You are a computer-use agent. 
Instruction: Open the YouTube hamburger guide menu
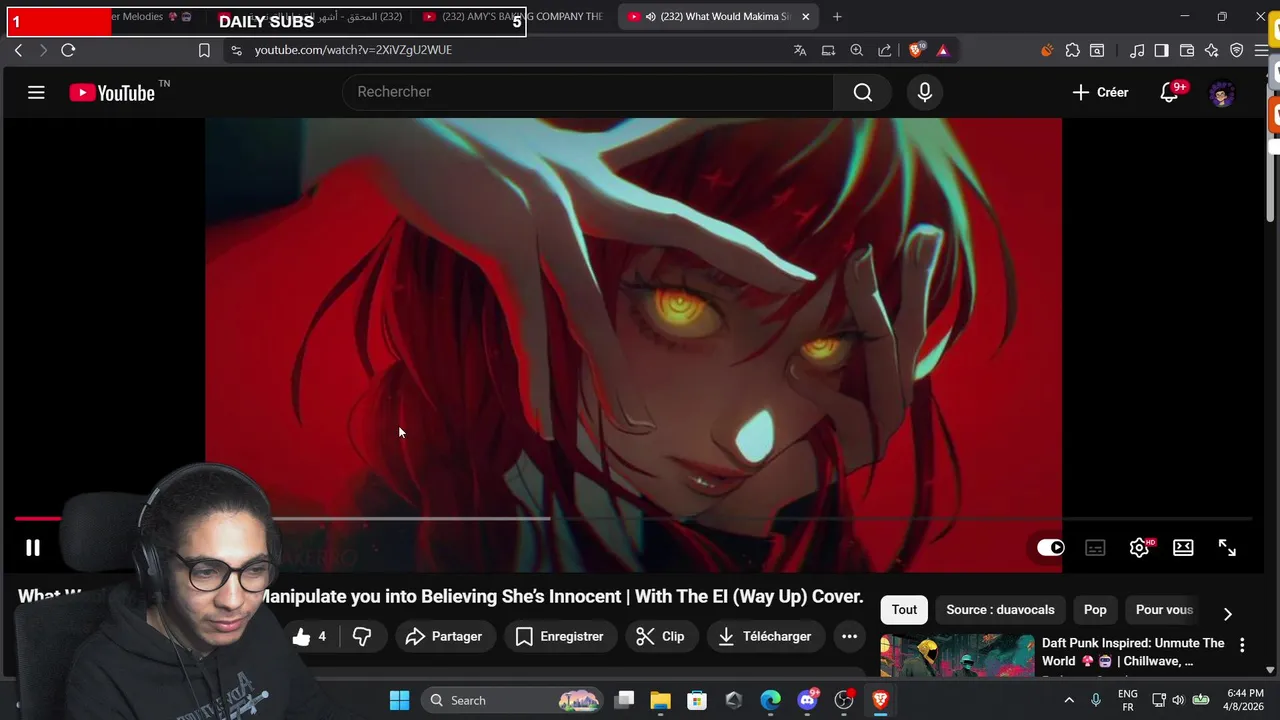[36, 92]
